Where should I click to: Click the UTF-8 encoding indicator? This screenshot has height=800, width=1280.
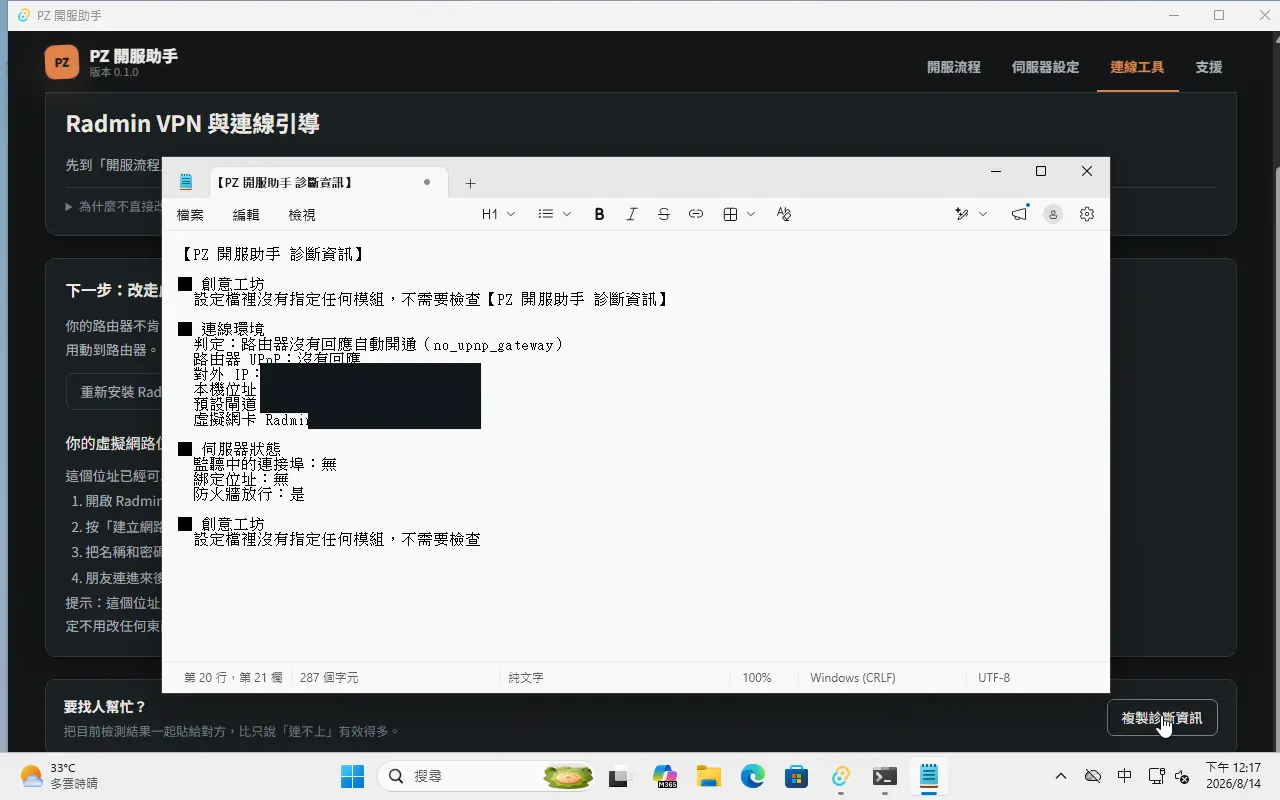pos(994,678)
